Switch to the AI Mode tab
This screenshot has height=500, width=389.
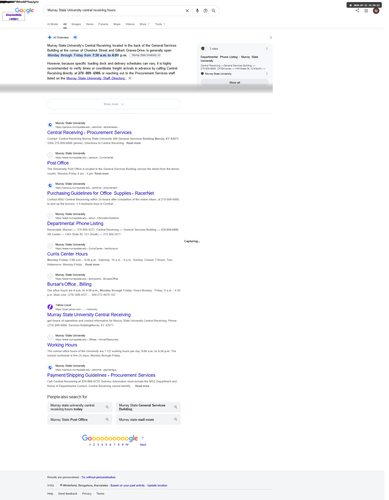(x=52, y=24)
